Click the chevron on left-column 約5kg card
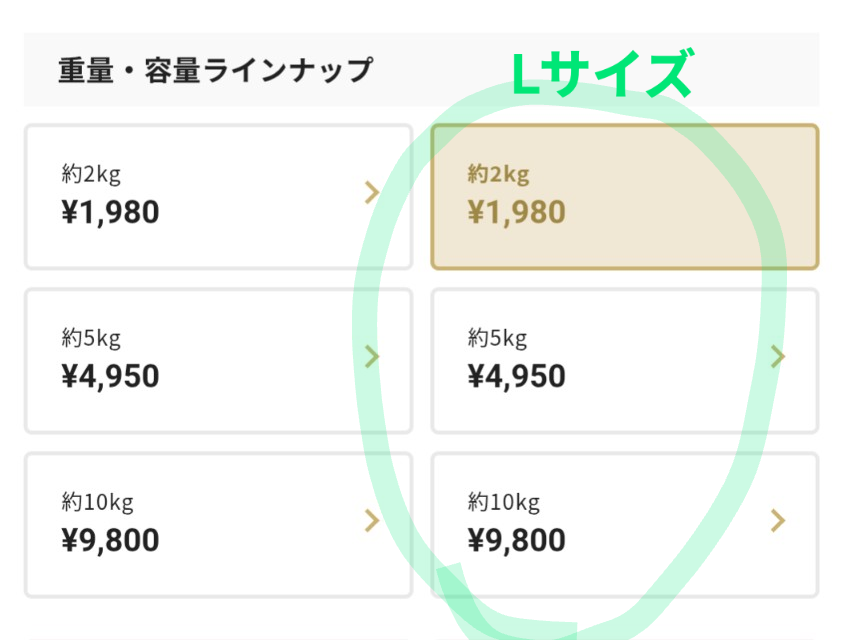The image size is (853, 640). point(372,357)
